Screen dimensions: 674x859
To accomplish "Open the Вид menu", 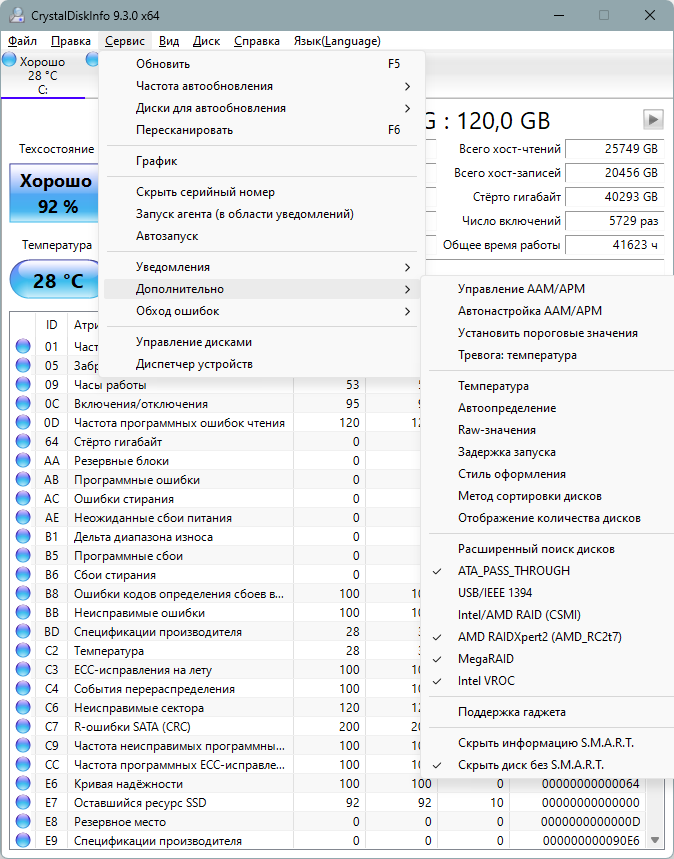I will 169,41.
